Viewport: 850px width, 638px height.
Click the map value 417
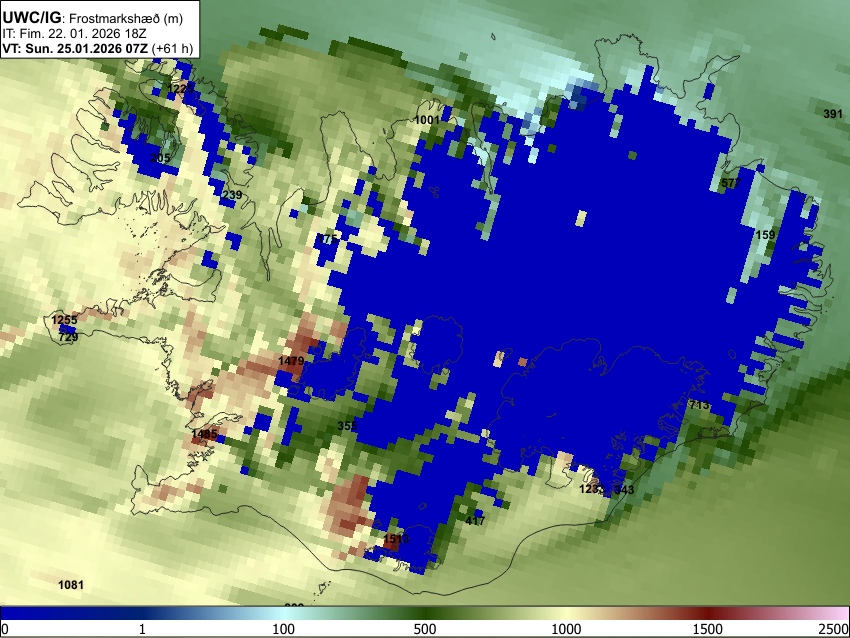click(x=475, y=521)
